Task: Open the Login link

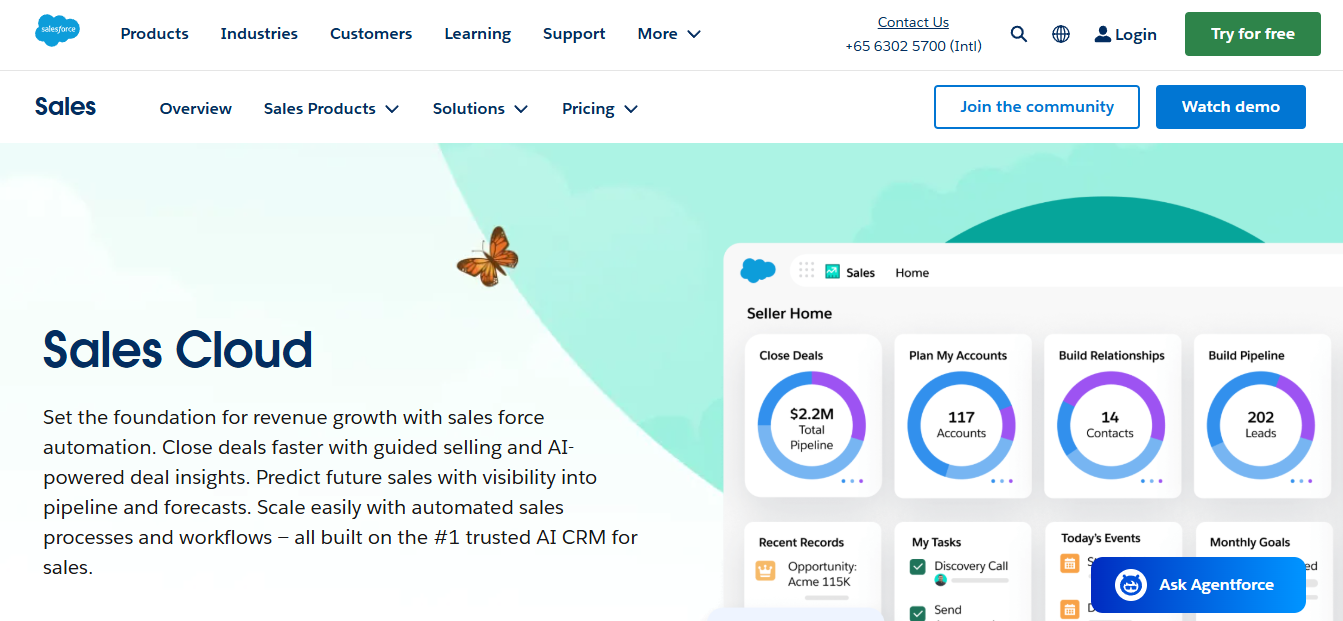Action: 1125,34
